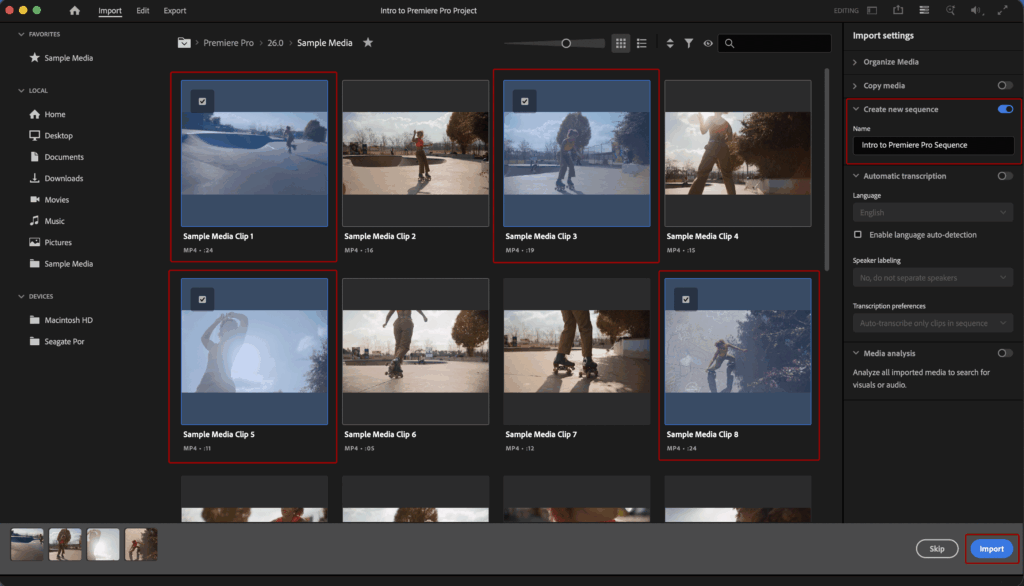Screen dimensions: 1024x586
Task: Collapse the Favorites section
Action: (22, 34)
